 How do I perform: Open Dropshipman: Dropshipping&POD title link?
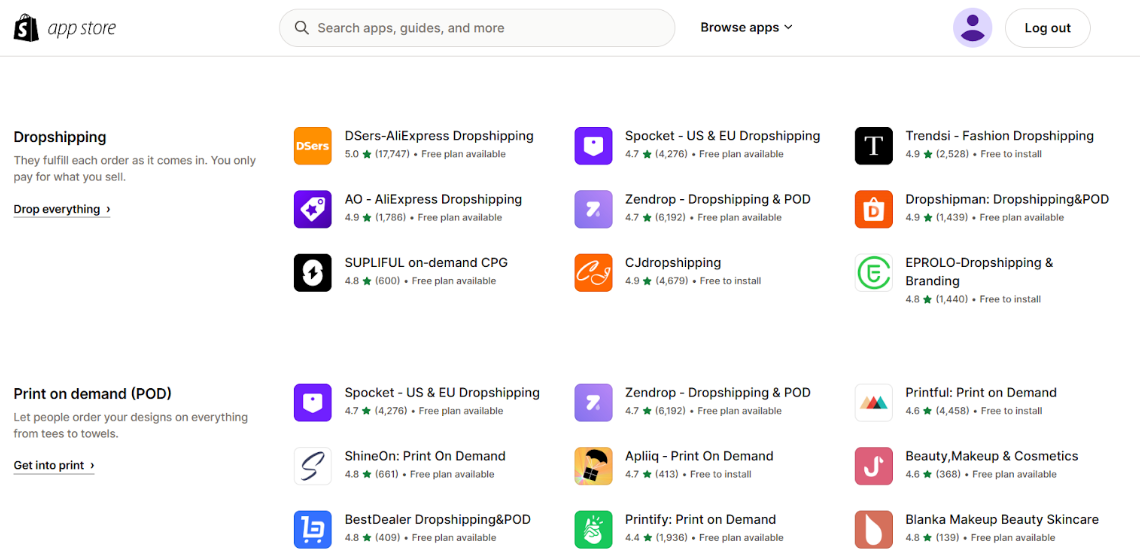pyautogui.click(x=1007, y=199)
